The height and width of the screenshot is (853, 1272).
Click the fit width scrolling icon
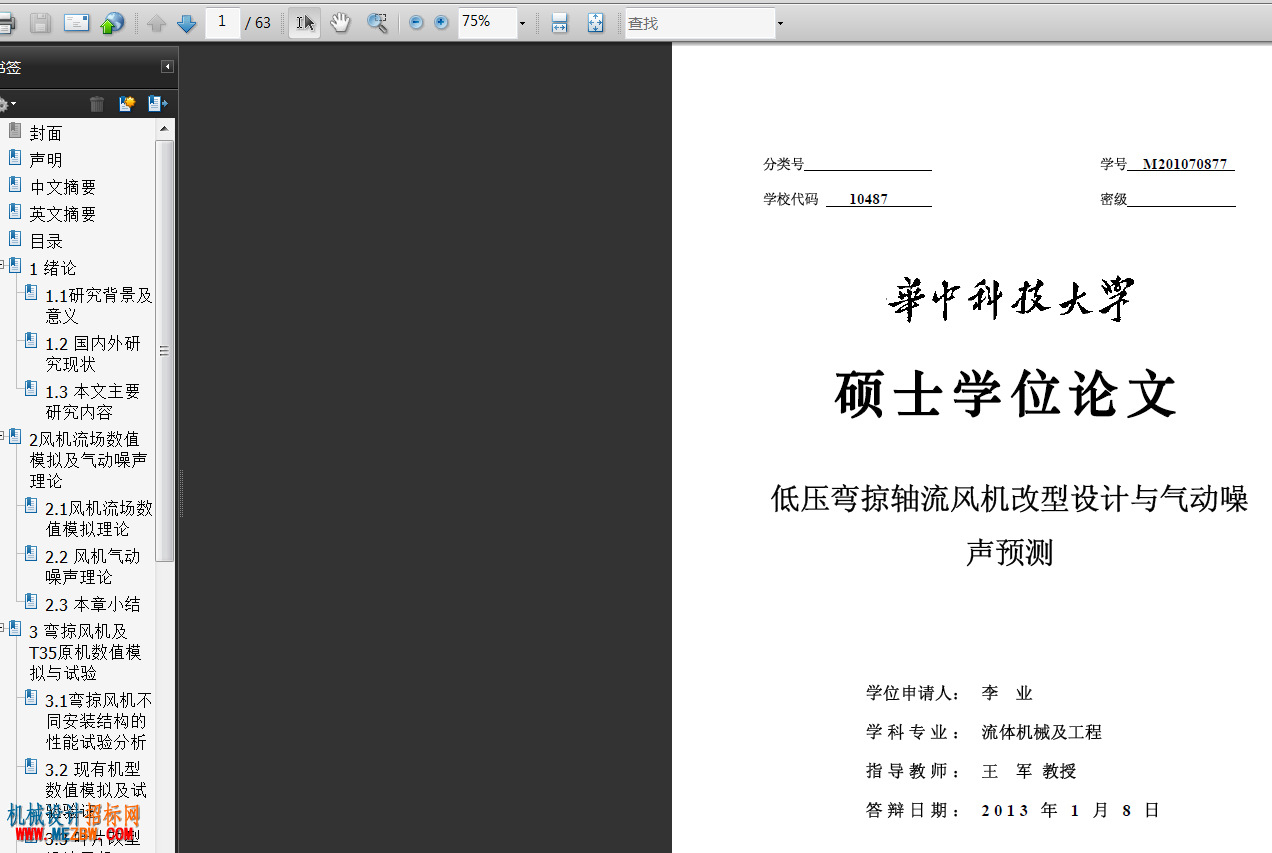click(x=560, y=23)
